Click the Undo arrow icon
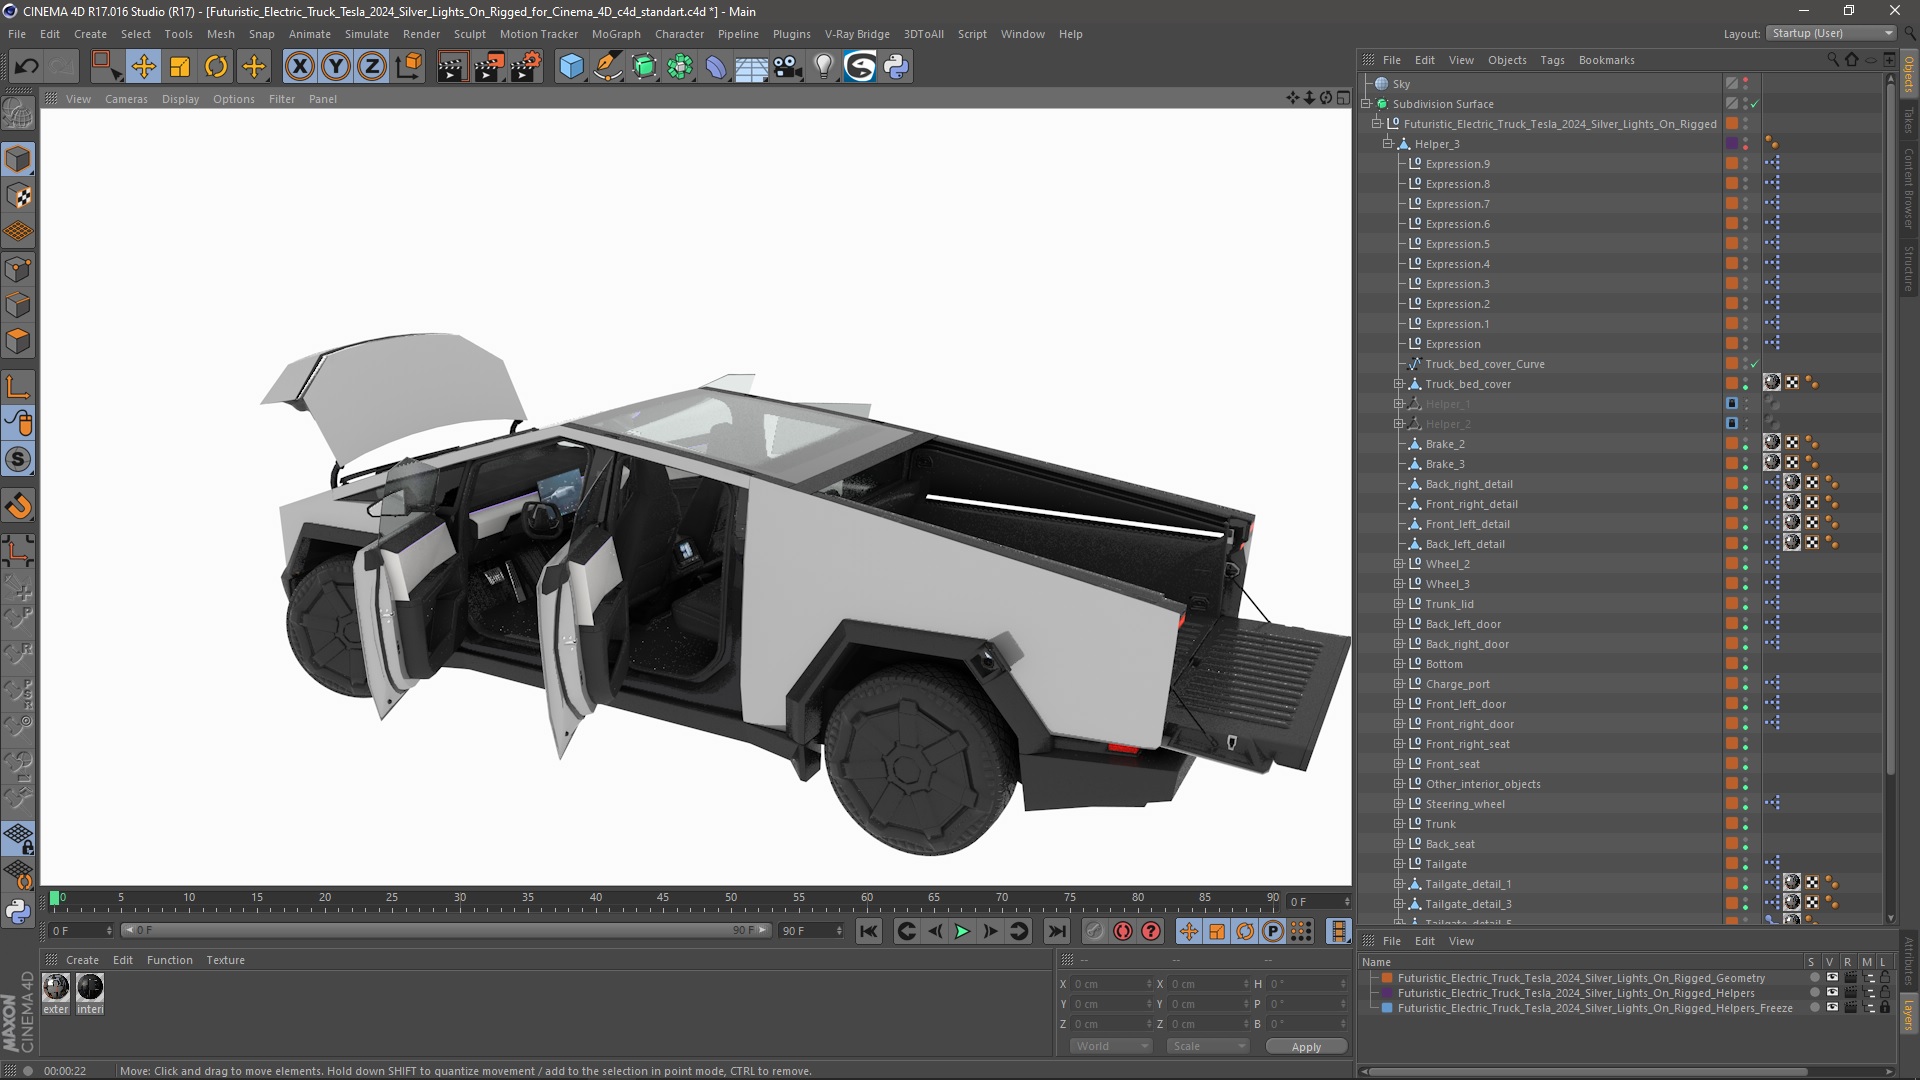Image resolution: width=1920 pixels, height=1080 pixels. [27, 67]
